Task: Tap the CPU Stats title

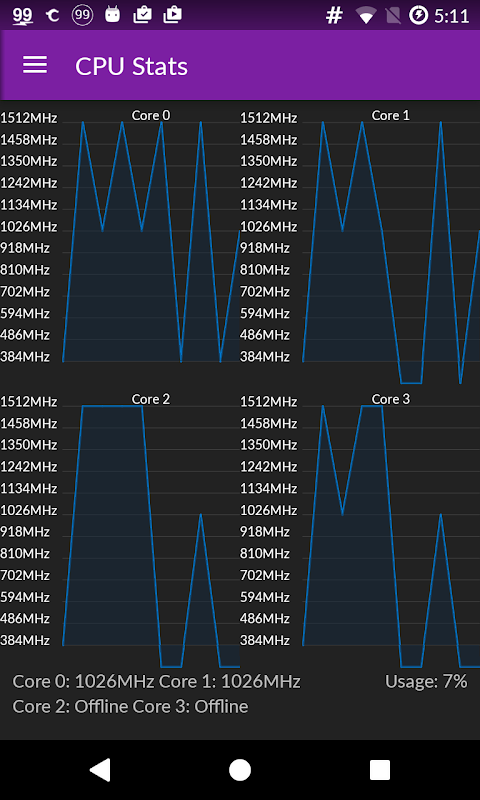Action: coord(132,66)
